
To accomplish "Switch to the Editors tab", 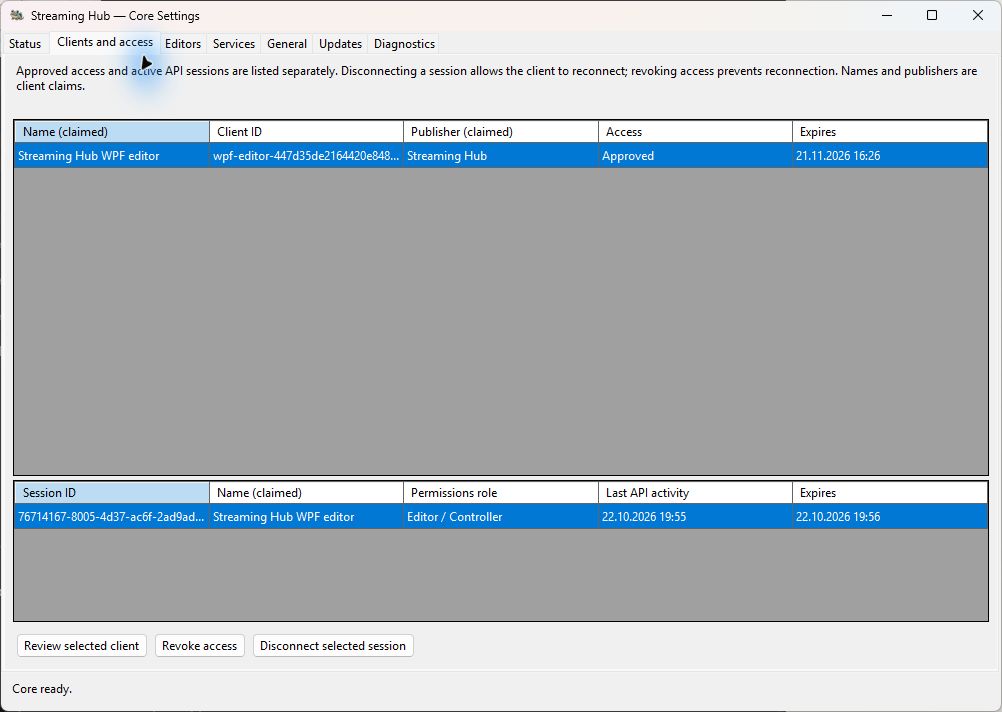I will coord(183,43).
